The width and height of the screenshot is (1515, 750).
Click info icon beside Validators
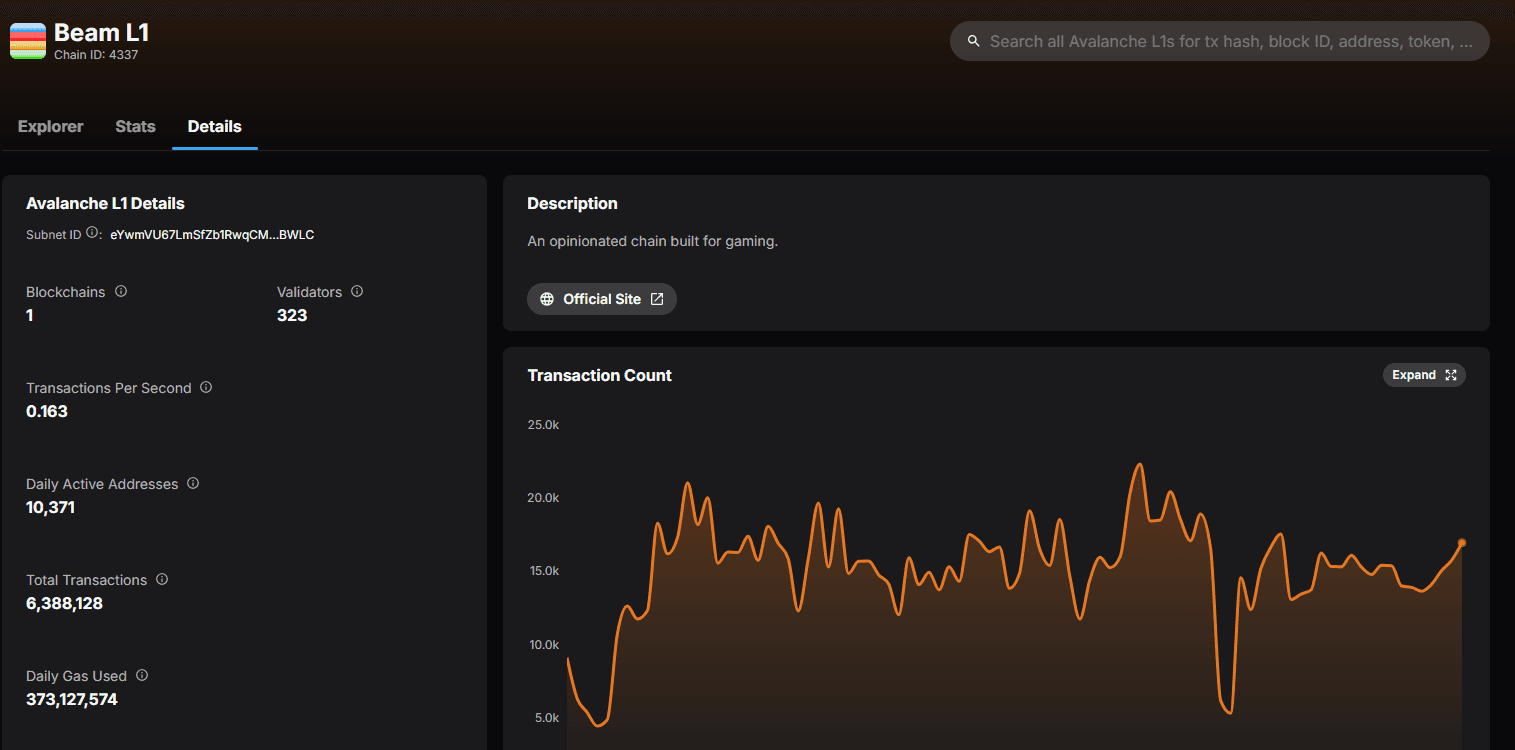(357, 292)
